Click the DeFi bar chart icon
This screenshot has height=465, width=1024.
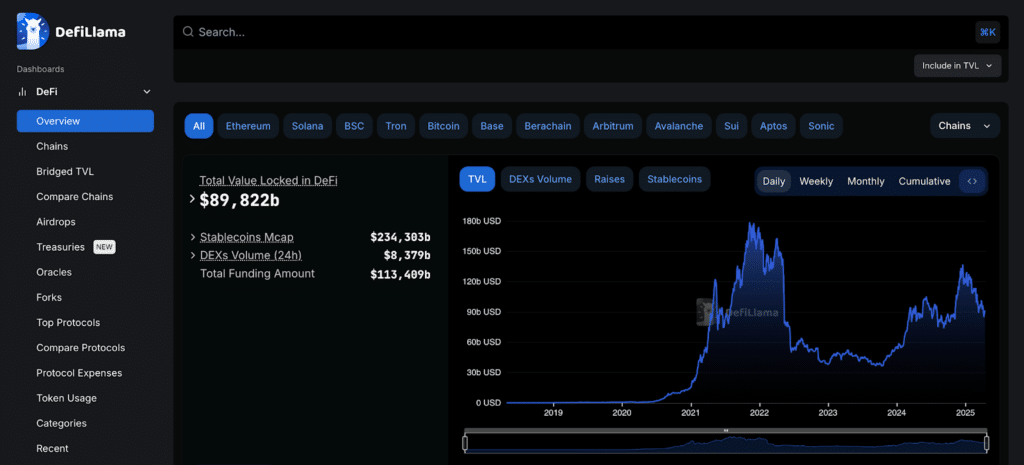tap(23, 92)
